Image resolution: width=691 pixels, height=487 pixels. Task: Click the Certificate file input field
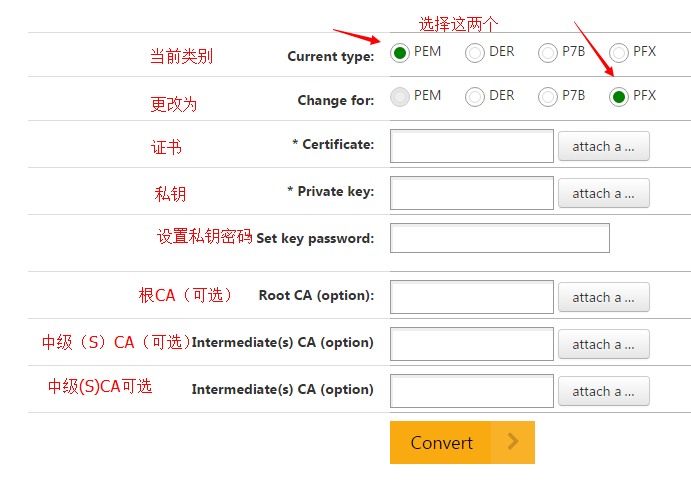[x=471, y=146]
